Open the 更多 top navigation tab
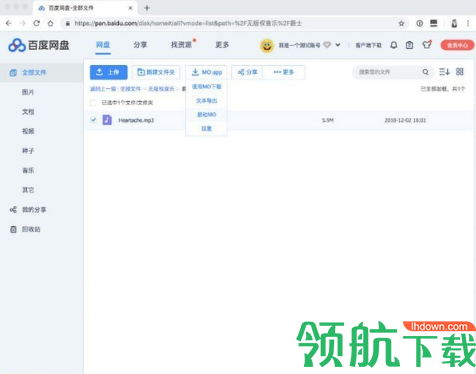Image resolution: width=476 pixels, height=374 pixels. [x=222, y=45]
